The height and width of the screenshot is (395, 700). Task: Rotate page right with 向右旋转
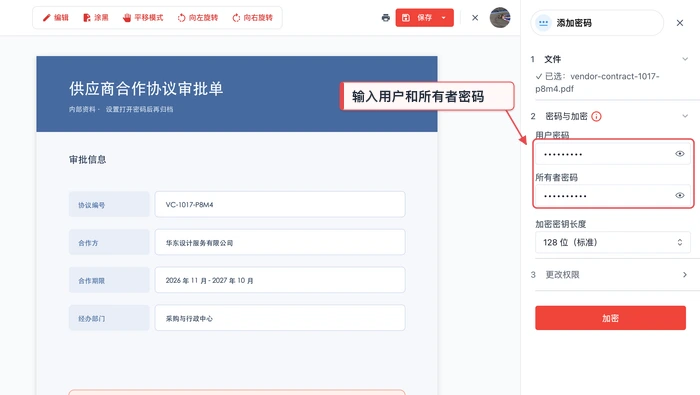click(x=253, y=18)
